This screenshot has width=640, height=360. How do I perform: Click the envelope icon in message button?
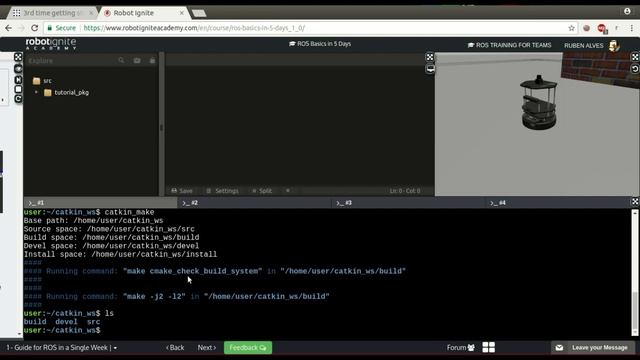click(x=559, y=348)
